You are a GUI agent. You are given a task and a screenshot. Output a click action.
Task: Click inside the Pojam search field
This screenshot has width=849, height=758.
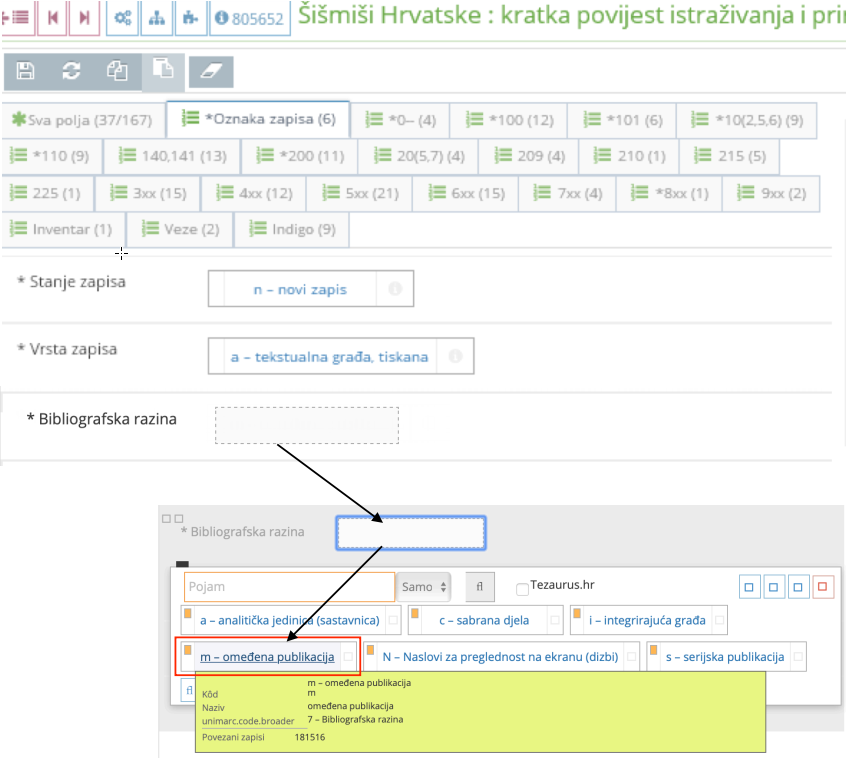tap(288, 587)
